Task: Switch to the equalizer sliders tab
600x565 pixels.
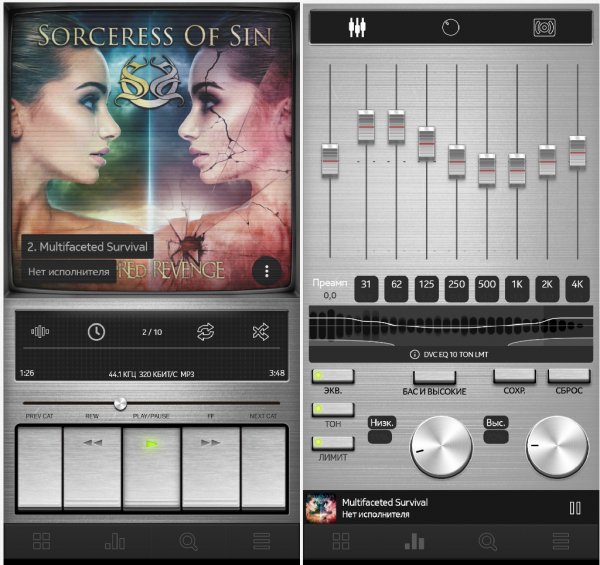Action: click(x=357, y=27)
